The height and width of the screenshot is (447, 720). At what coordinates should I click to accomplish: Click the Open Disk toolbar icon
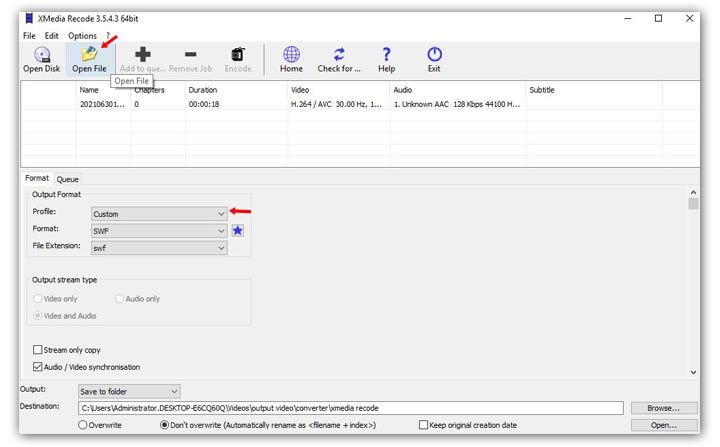[x=42, y=55]
